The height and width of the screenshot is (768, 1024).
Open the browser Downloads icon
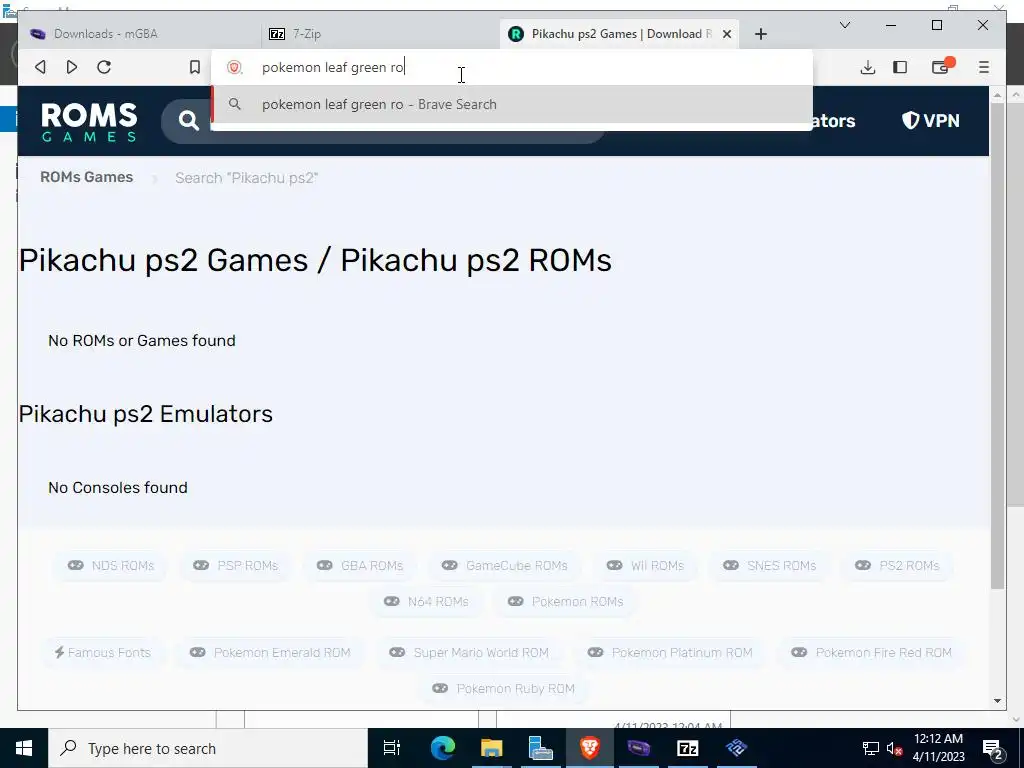867,67
